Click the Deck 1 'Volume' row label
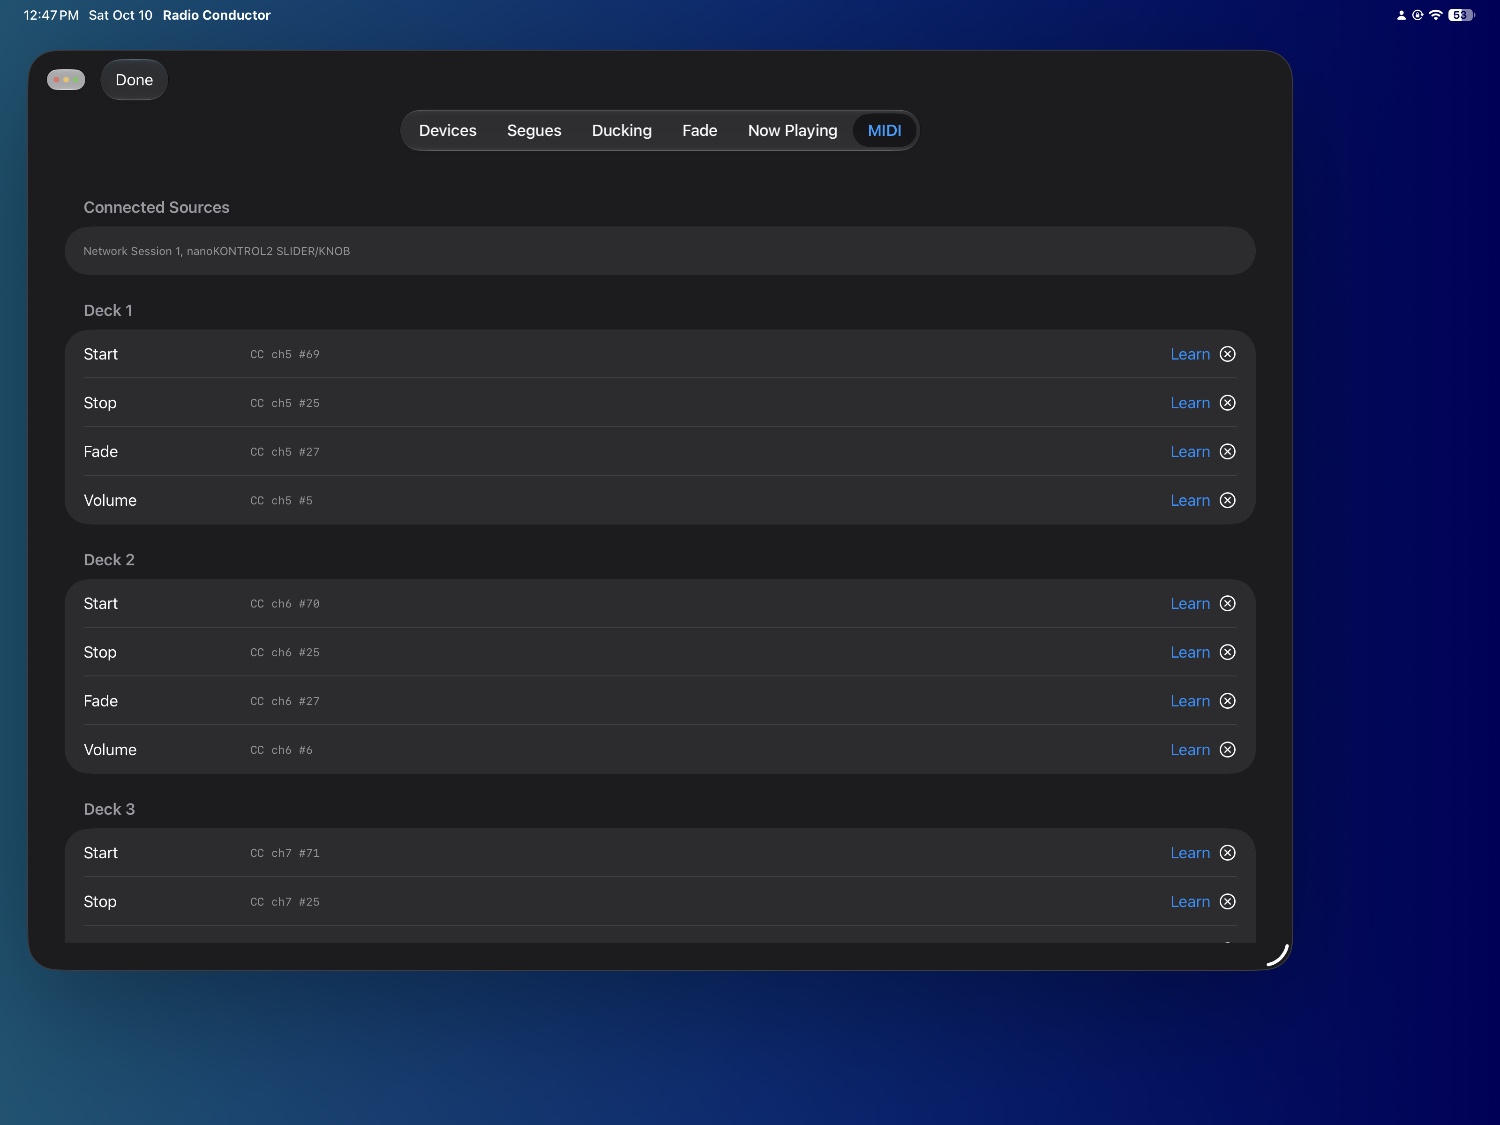 110,500
